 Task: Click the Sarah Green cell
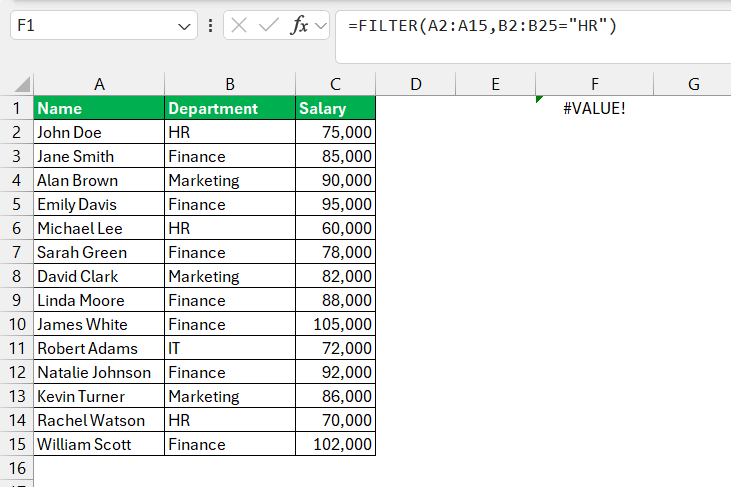point(99,252)
